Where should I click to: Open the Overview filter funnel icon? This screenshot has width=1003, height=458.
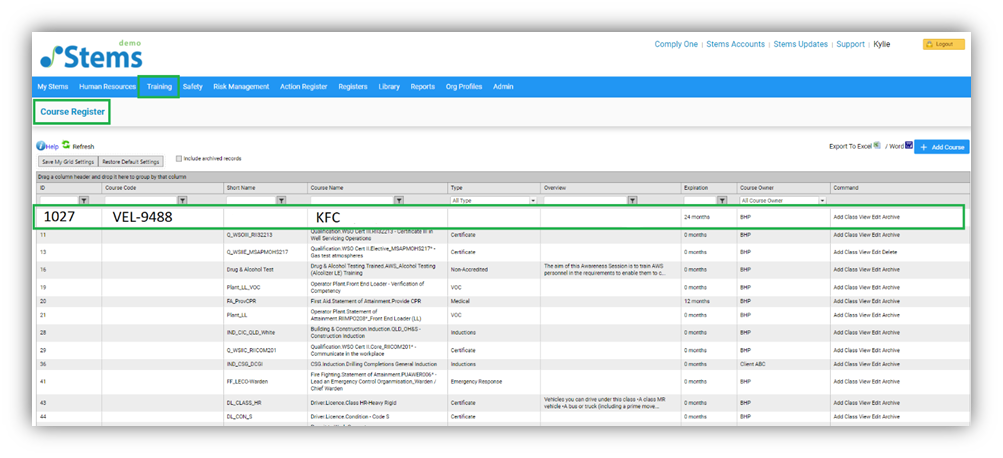pos(632,200)
